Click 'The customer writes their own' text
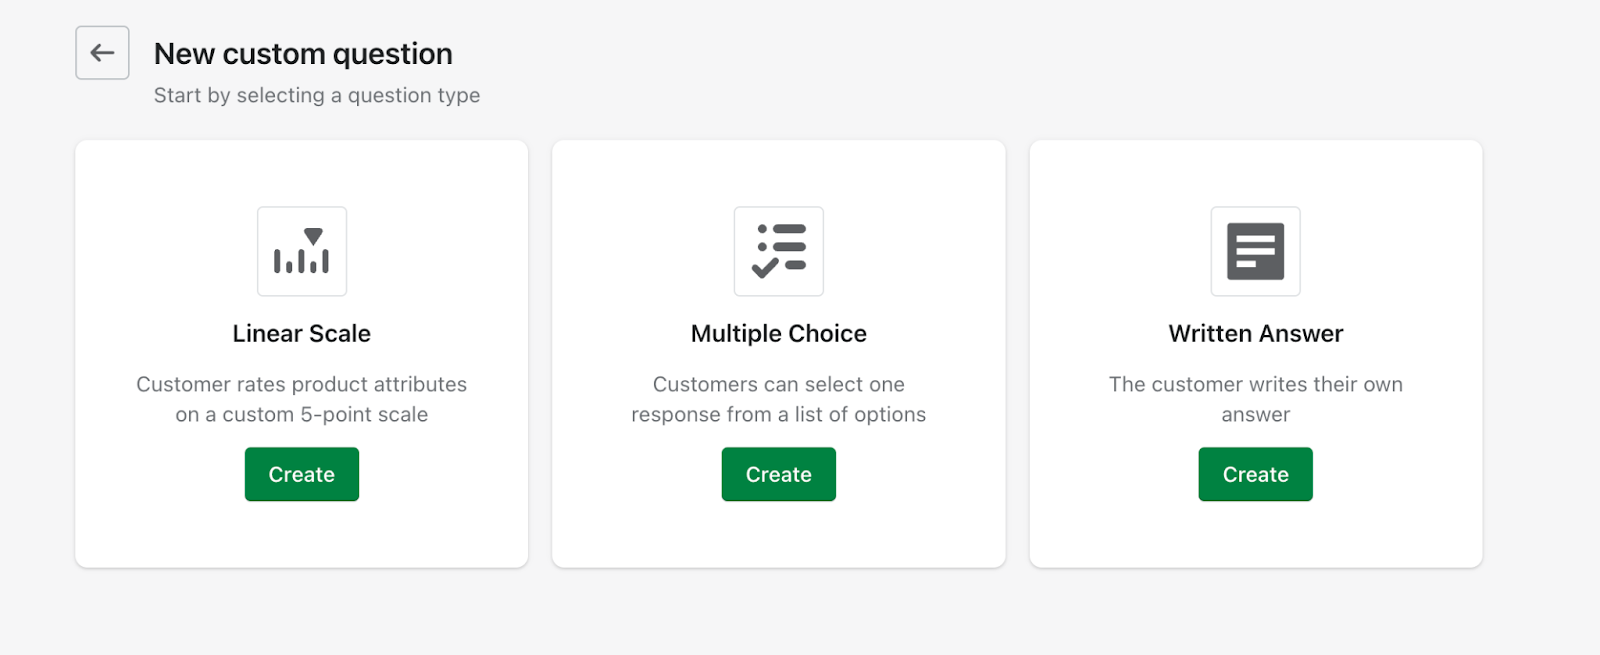Viewport: 1600px width, 655px height. 1256,385
